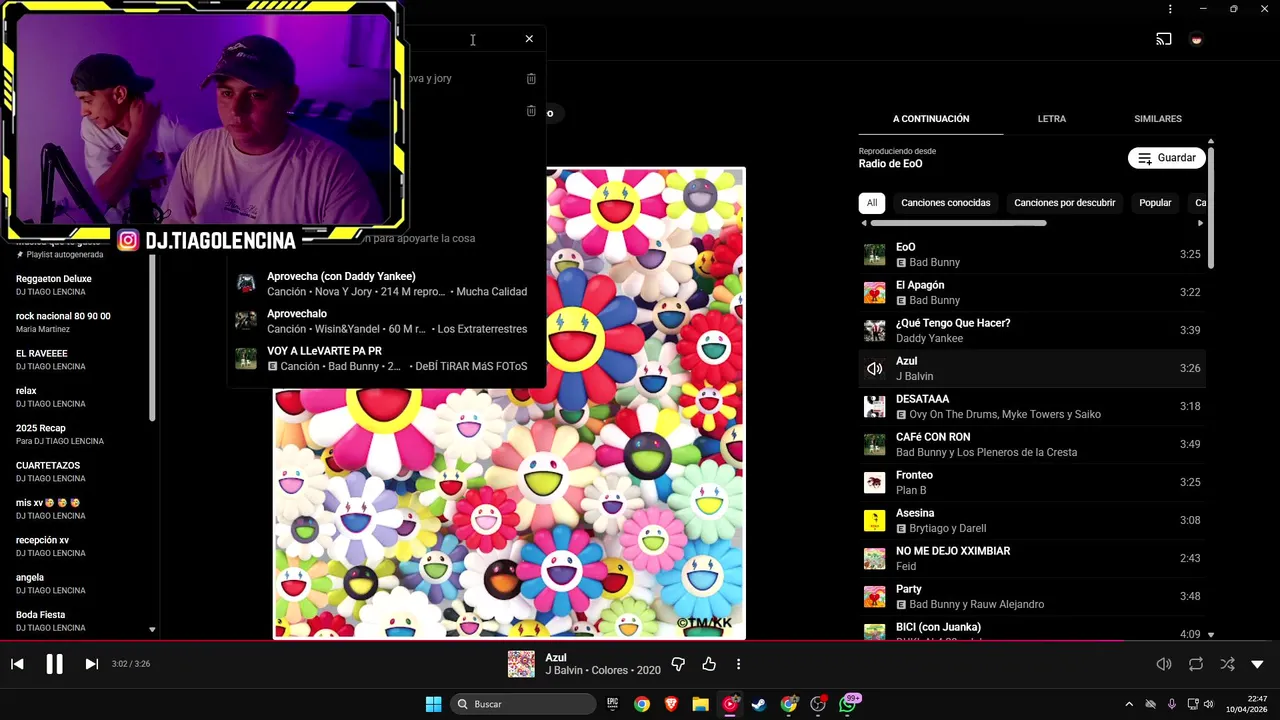Play NO ME DEJO XXIMBIAR by Feid
Viewport: 1280px width, 720px height.
coord(1032,558)
